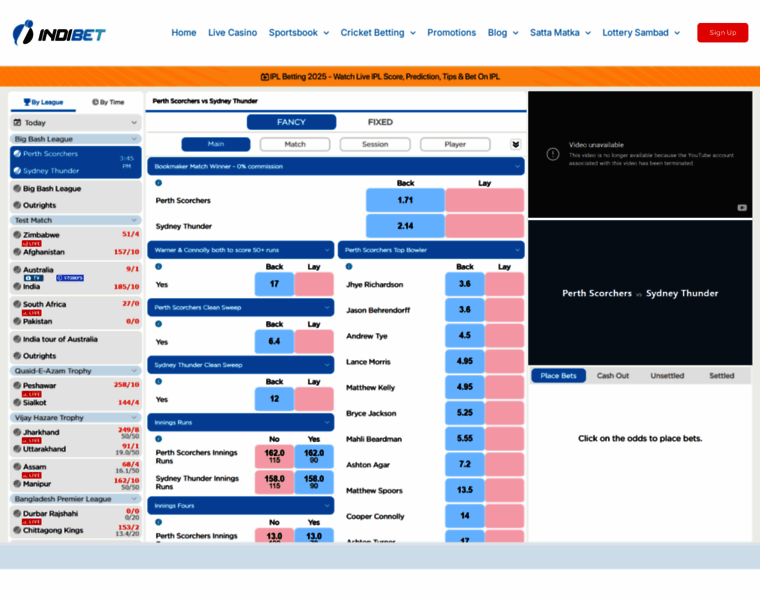Viewport: 760px width, 600px height.
Task: Select Perth Scorchers vs Sydney Thunder match
Action: 76,162
